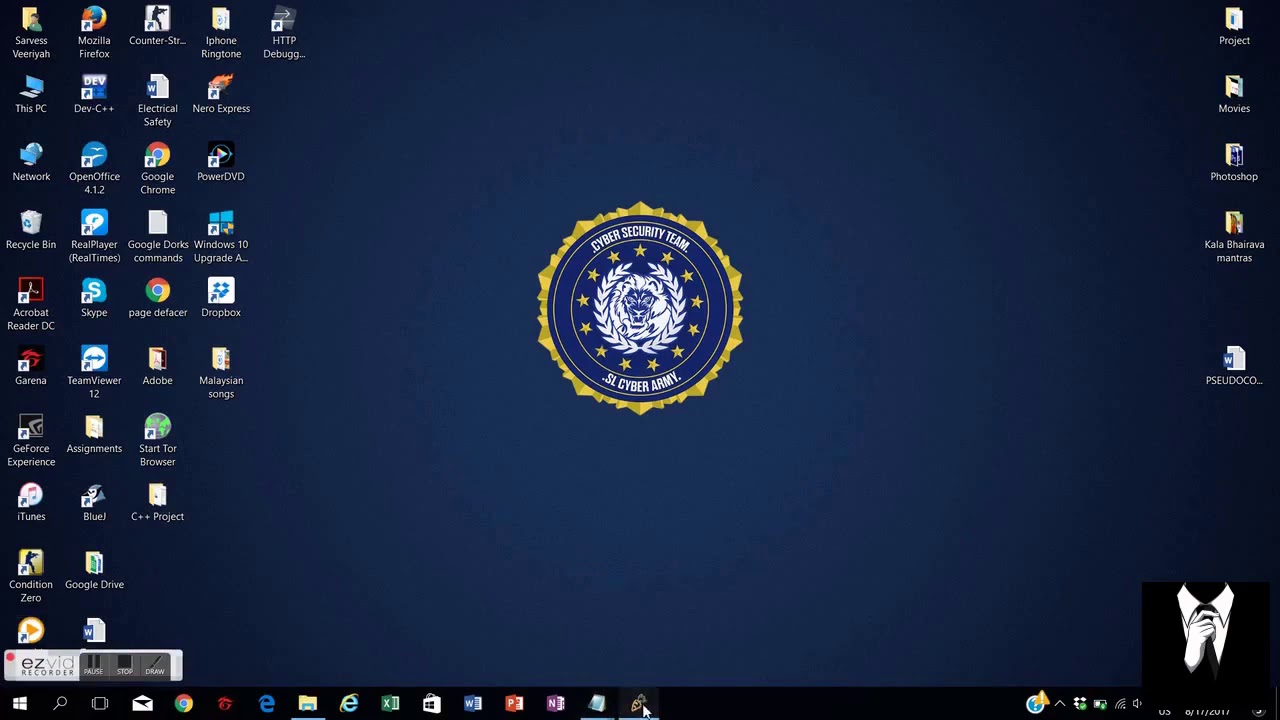This screenshot has width=1280, height=720.
Task: Pause the ezvid recording
Action: (93, 665)
